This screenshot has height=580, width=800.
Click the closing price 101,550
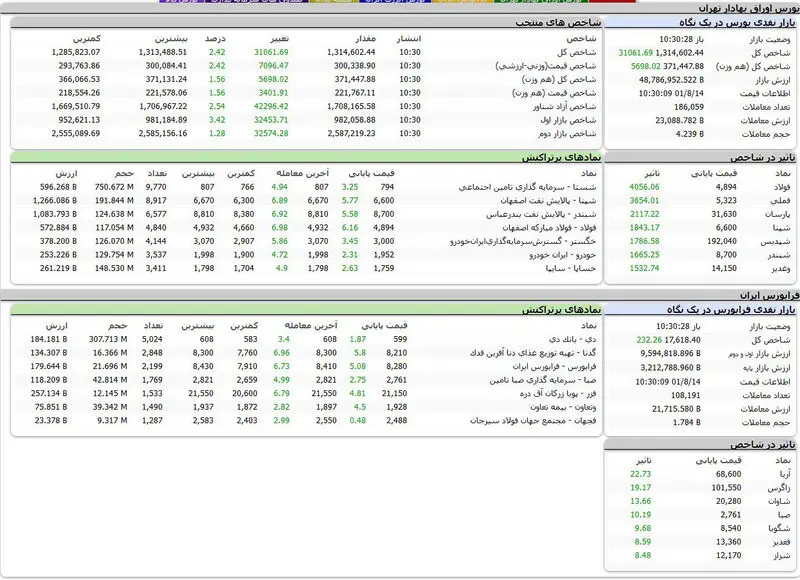pyautogui.click(x=727, y=488)
